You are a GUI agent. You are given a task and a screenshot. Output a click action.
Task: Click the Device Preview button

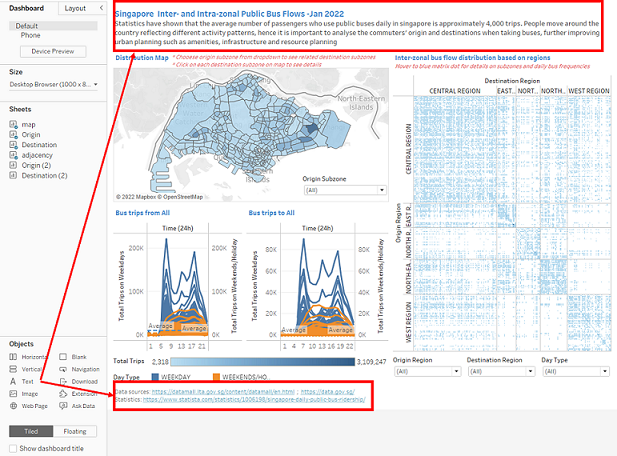click(x=52, y=51)
